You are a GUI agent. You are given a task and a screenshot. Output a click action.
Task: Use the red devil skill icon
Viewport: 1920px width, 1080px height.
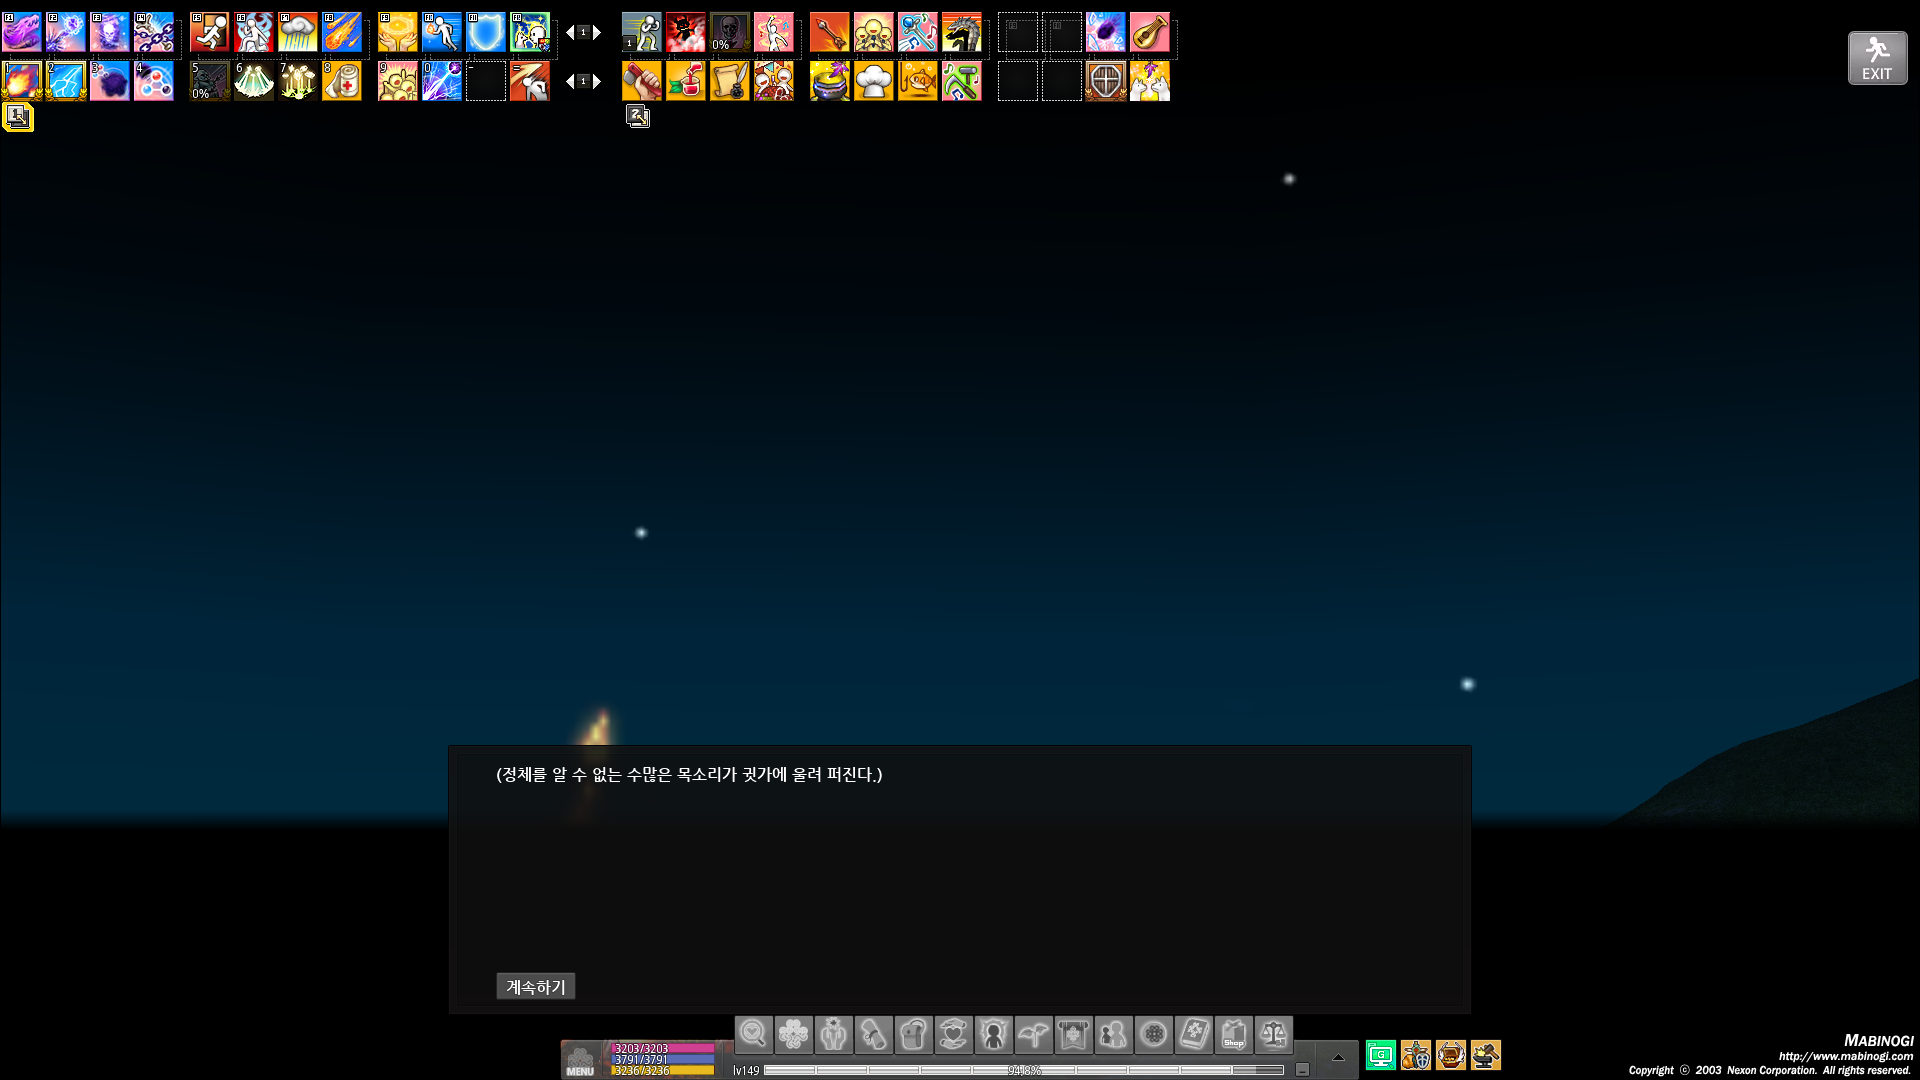click(686, 32)
